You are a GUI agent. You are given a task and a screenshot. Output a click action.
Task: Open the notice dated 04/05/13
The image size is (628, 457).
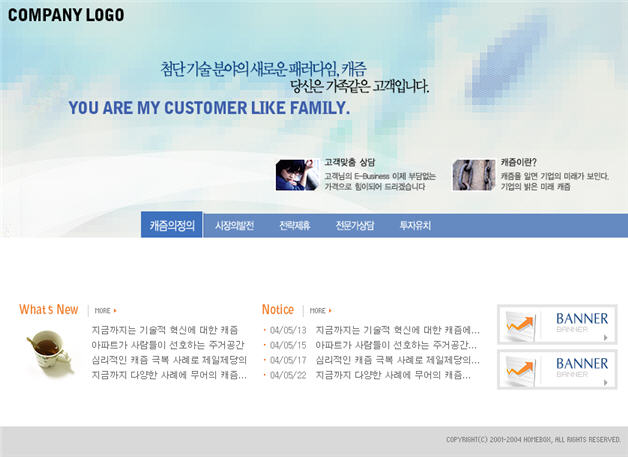[398, 330]
